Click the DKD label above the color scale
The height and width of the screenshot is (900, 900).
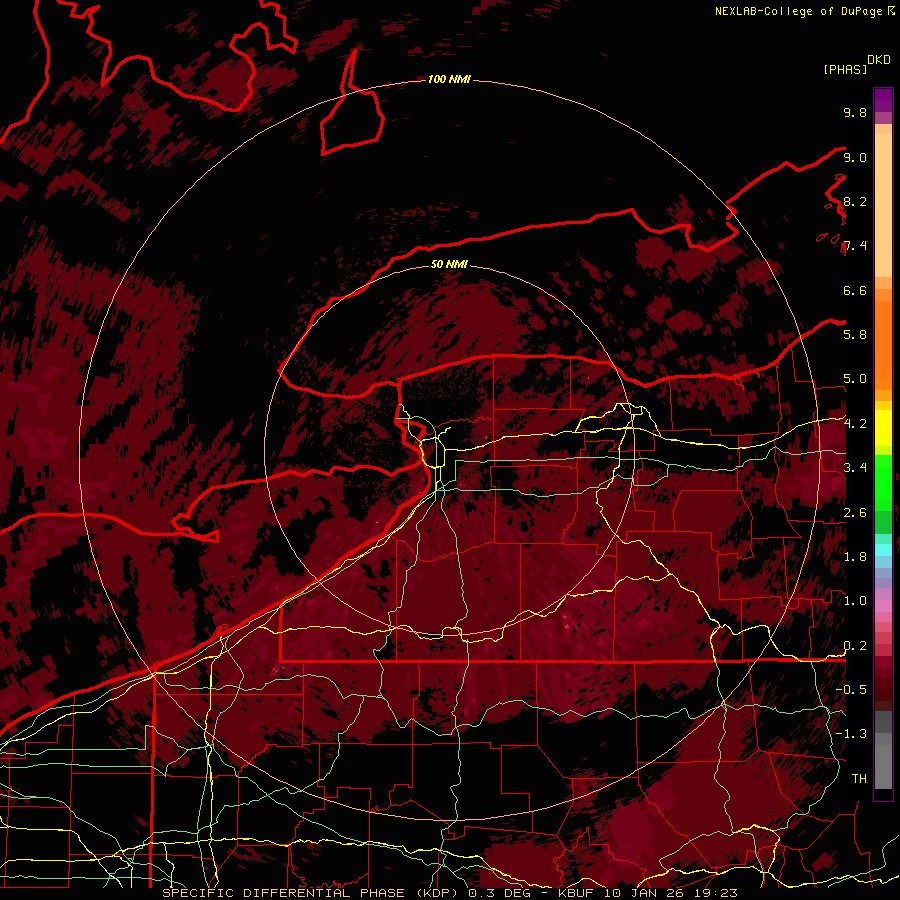pos(879,60)
